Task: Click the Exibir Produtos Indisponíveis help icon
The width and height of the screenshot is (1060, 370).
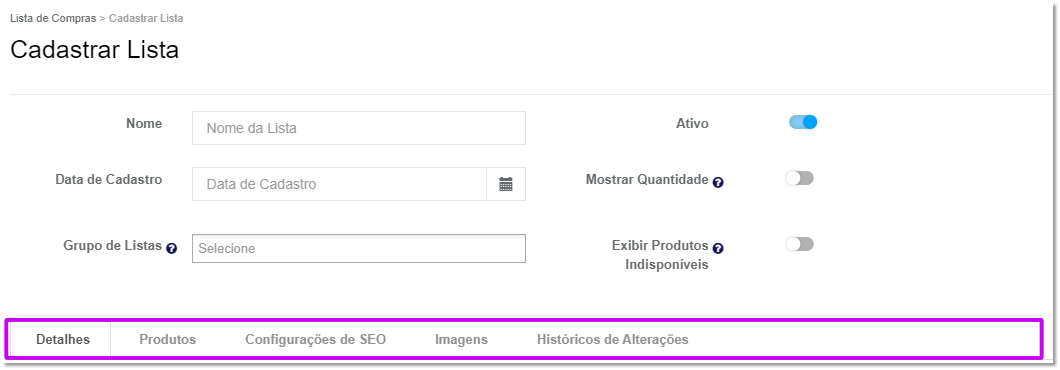Action: (718, 248)
